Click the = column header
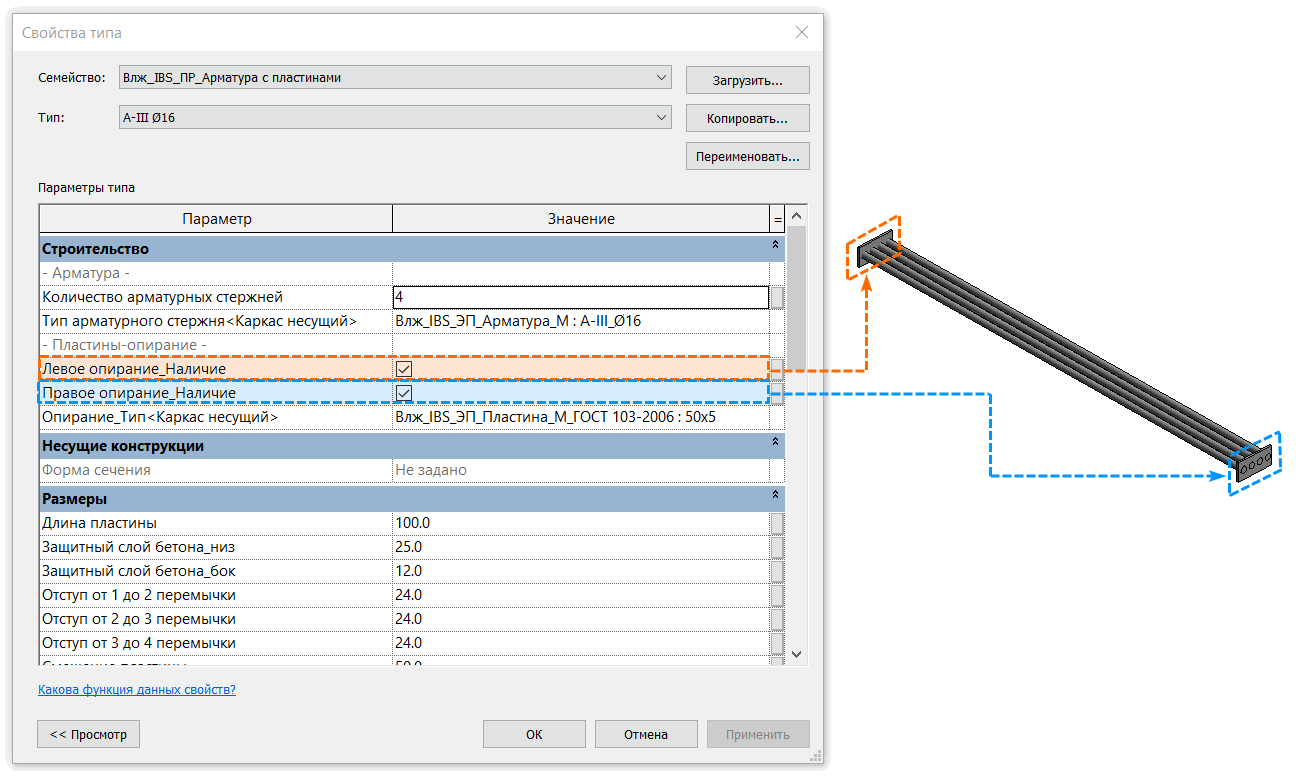 tap(777, 219)
